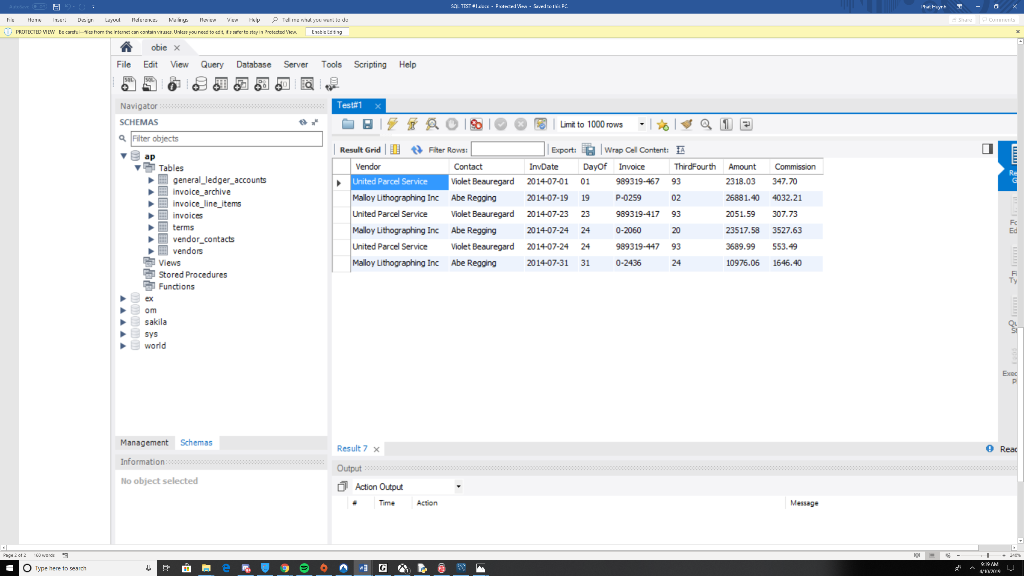Open the Limit to 1000 rows dropdown
Image resolution: width=1024 pixels, height=576 pixels.
[642, 124]
